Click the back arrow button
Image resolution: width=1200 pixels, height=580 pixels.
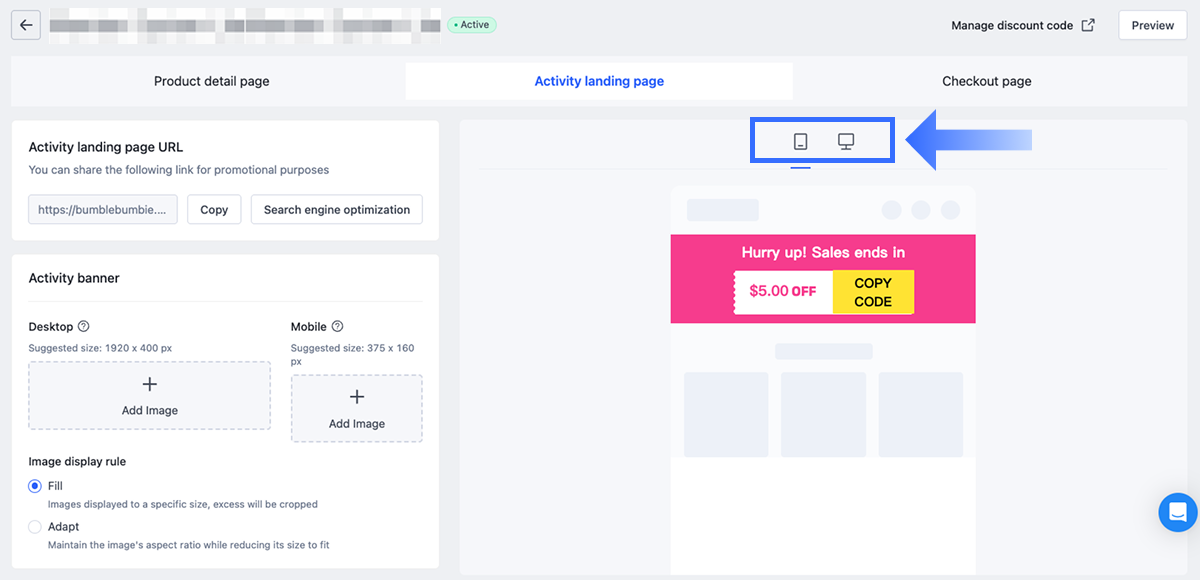pyautogui.click(x=26, y=25)
